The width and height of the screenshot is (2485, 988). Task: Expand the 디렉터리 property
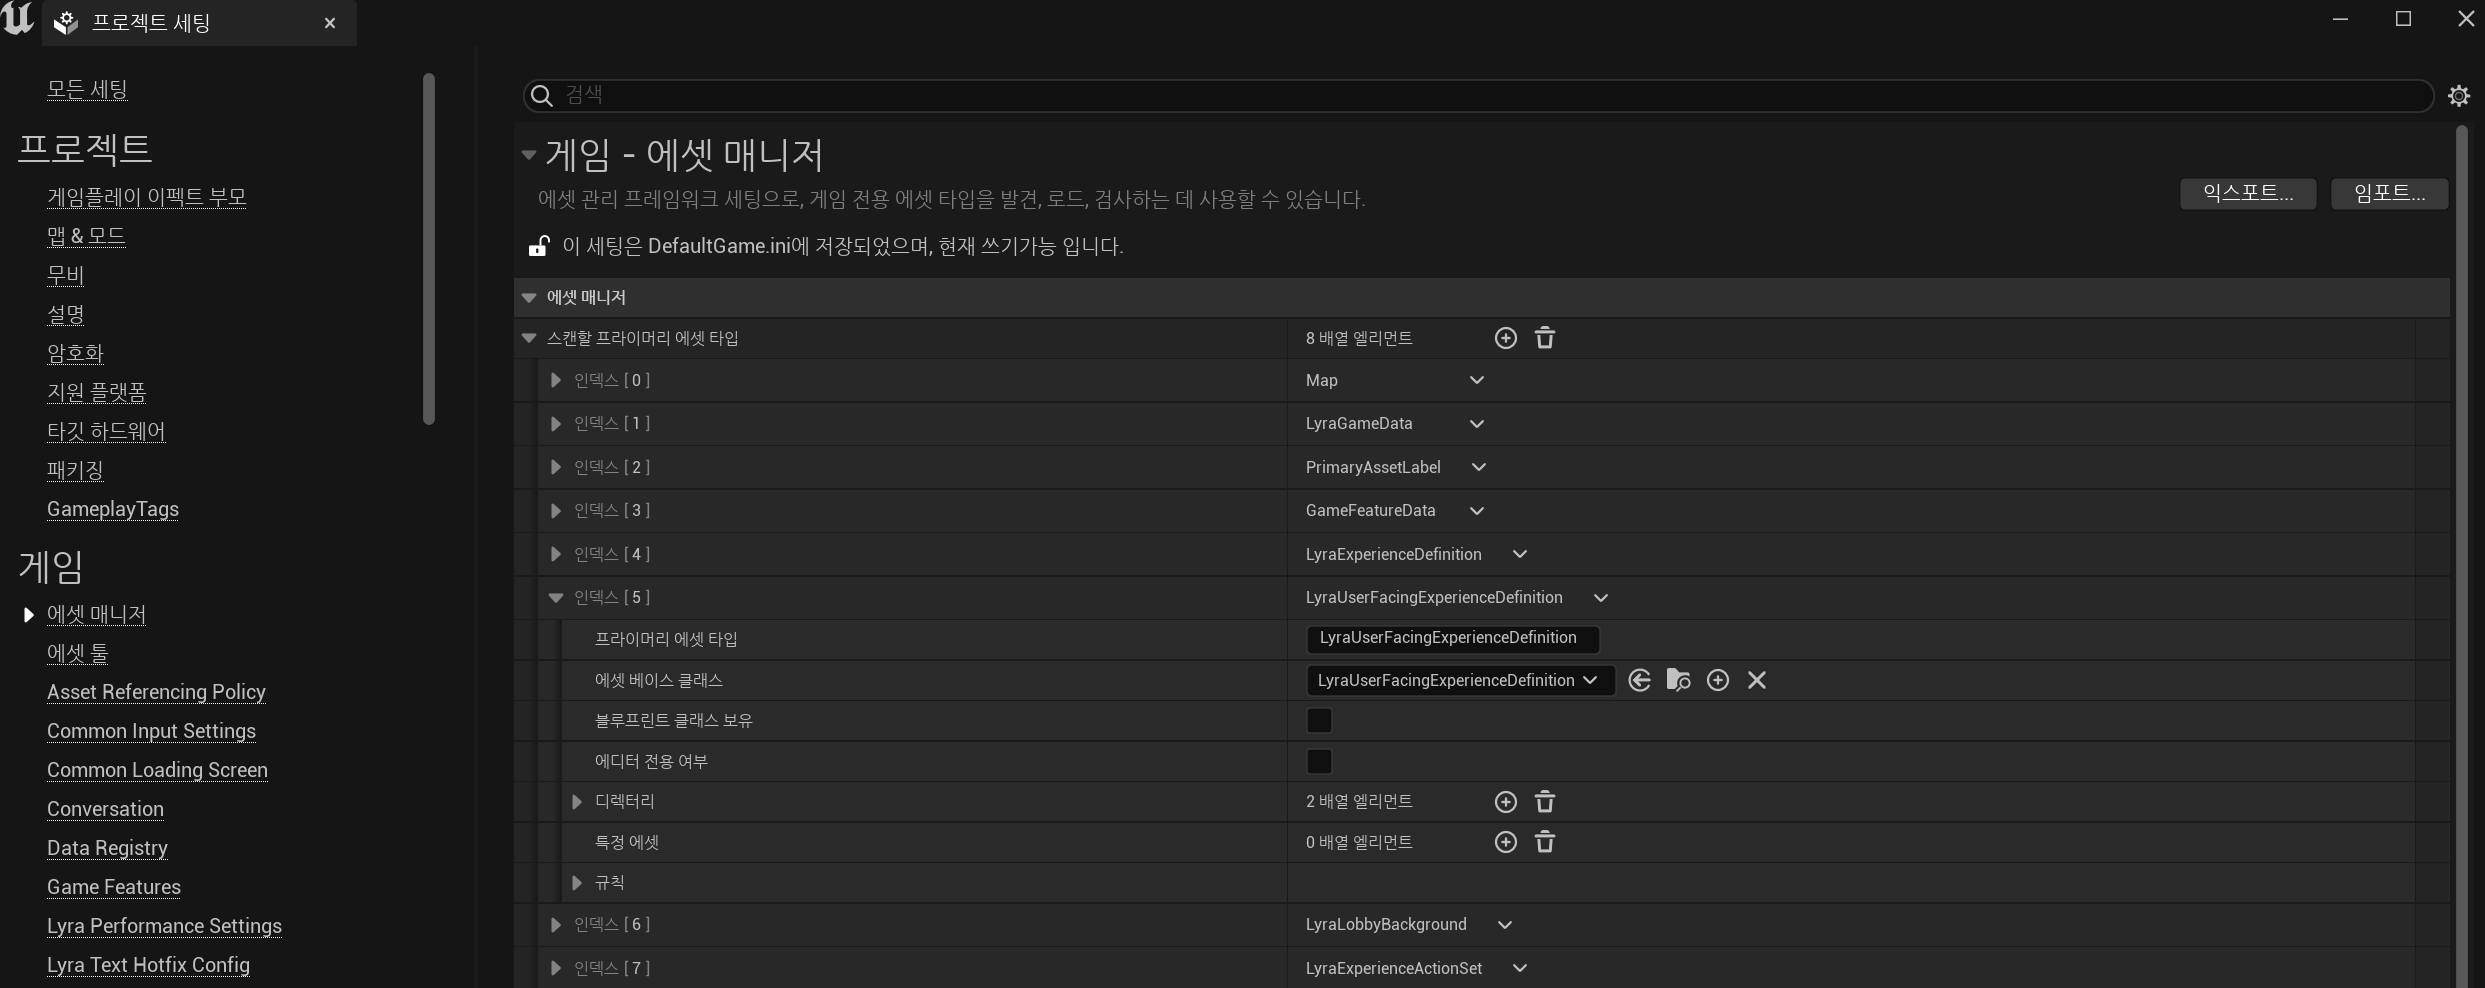(x=577, y=802)
